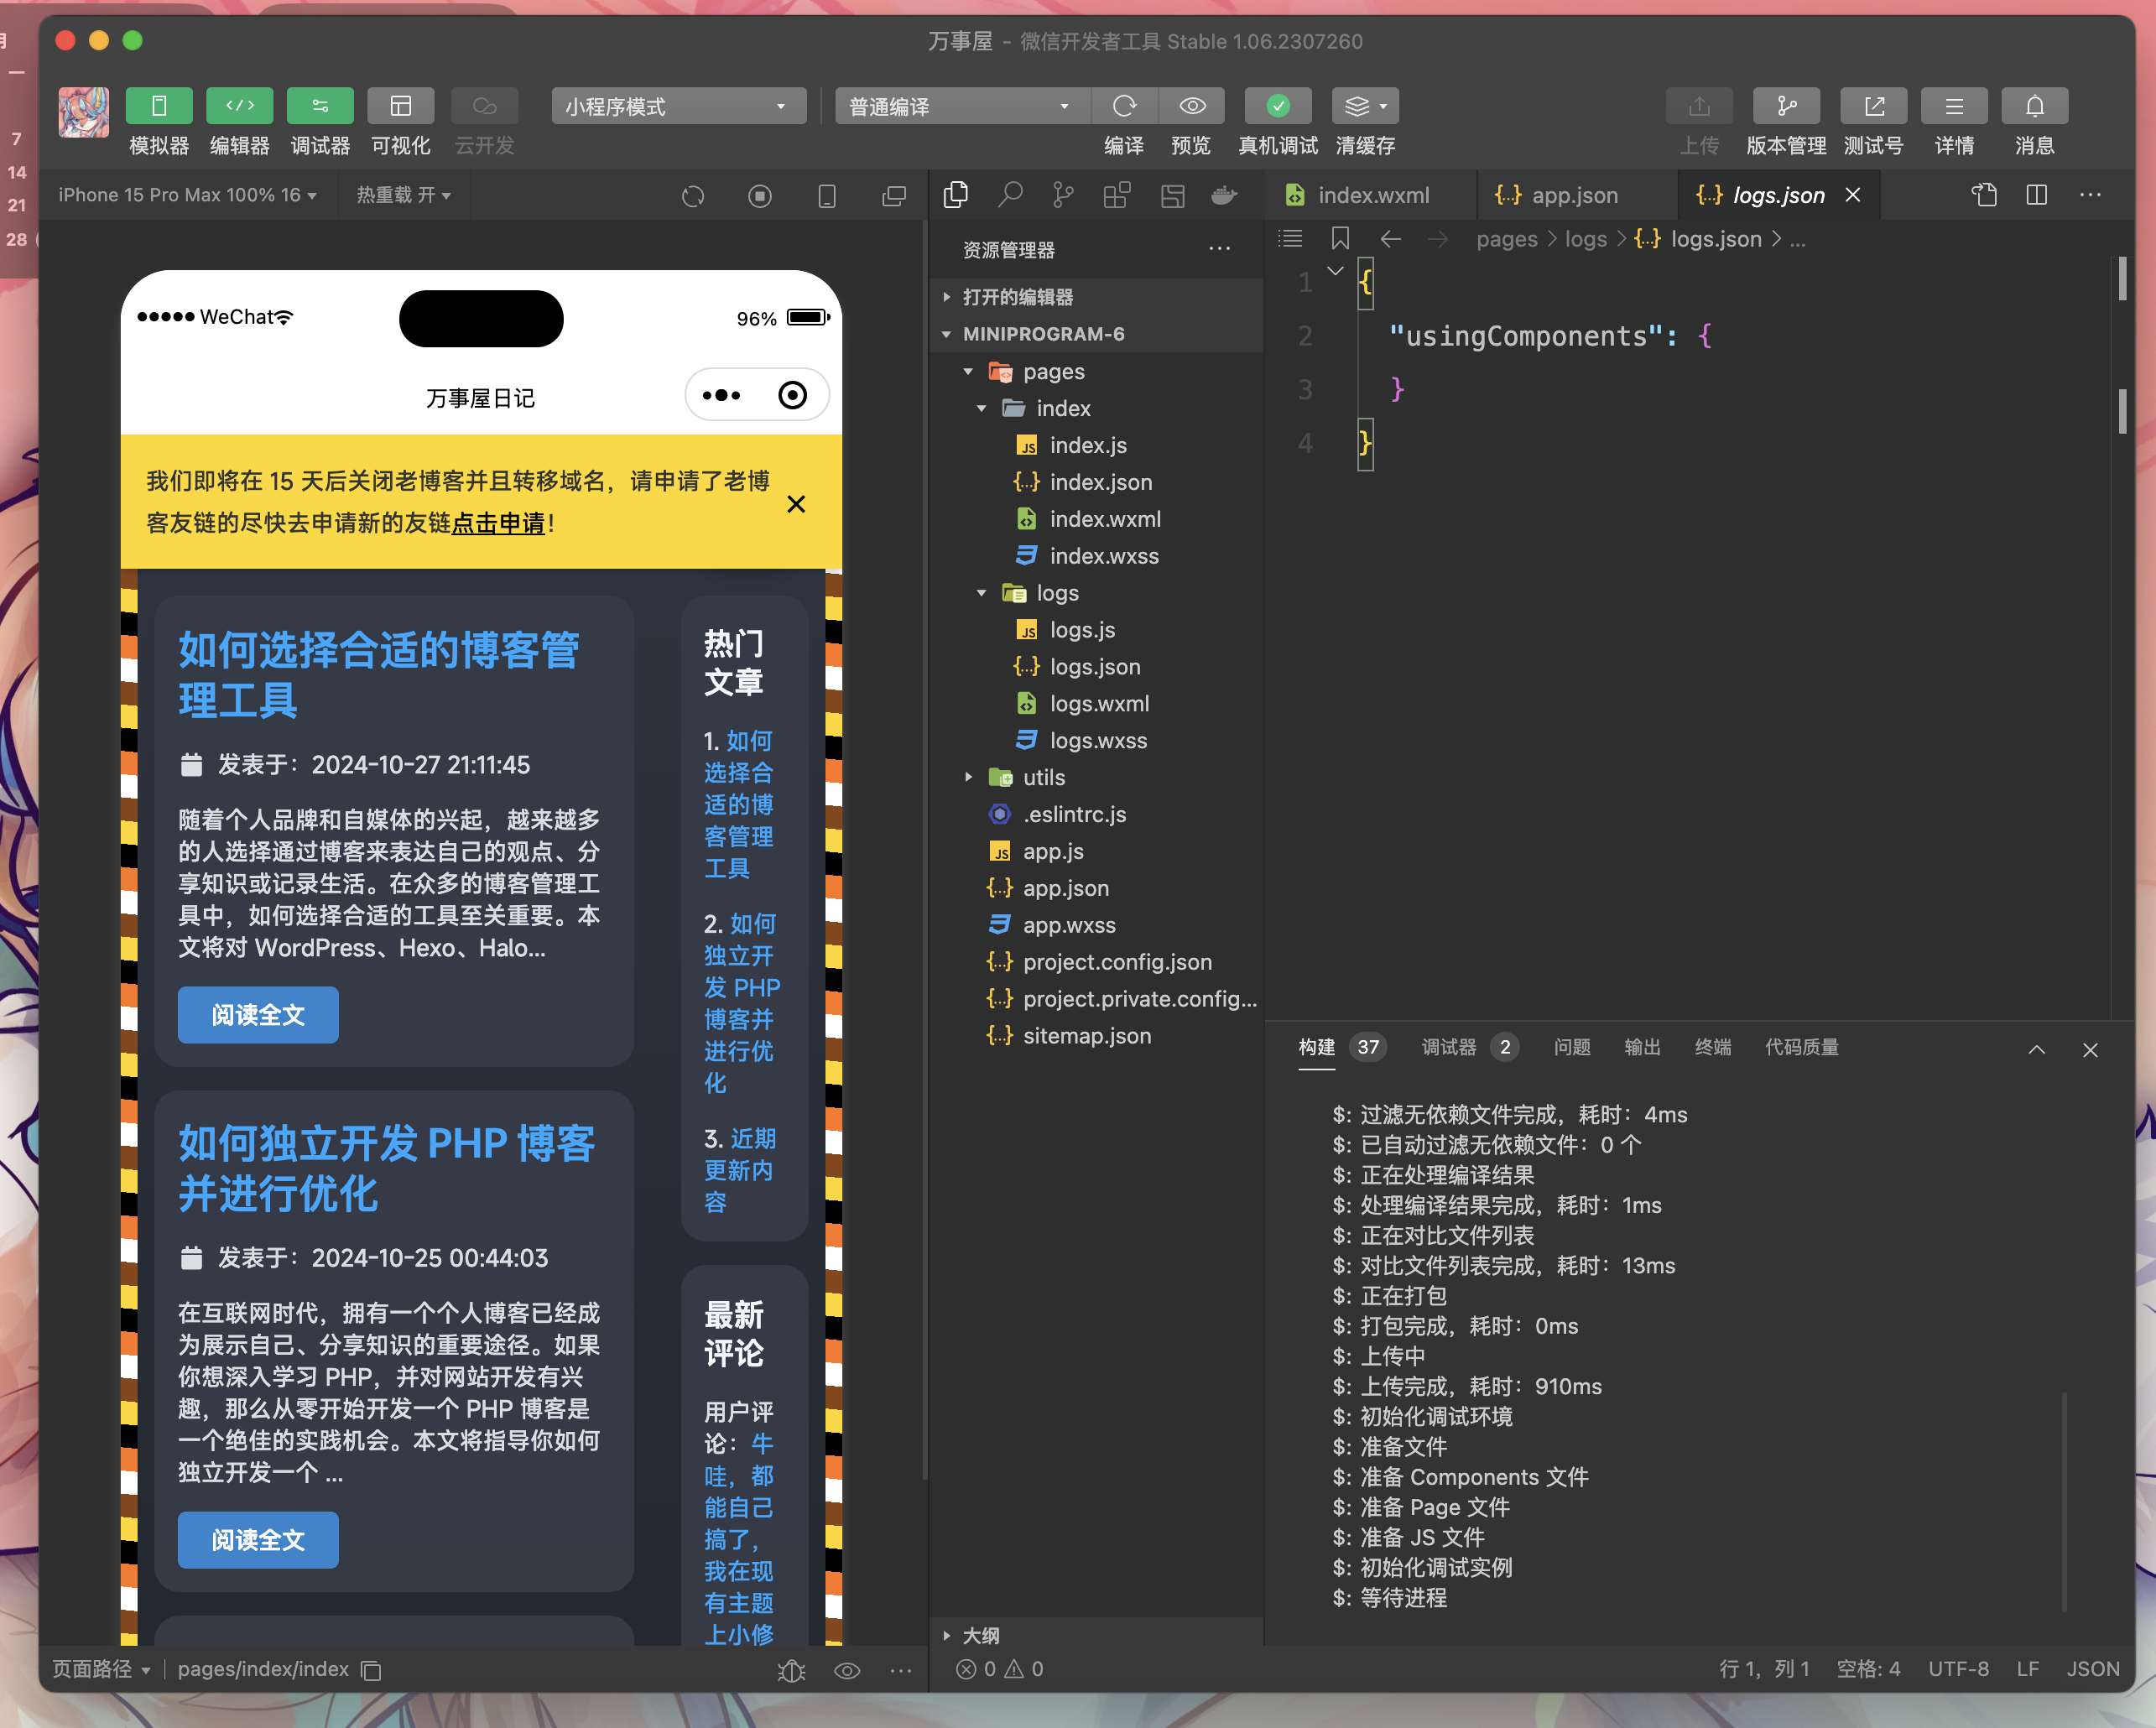Switch to the 问题 panel tab
2156x1728 pixels.
tap(1572, 1047)
